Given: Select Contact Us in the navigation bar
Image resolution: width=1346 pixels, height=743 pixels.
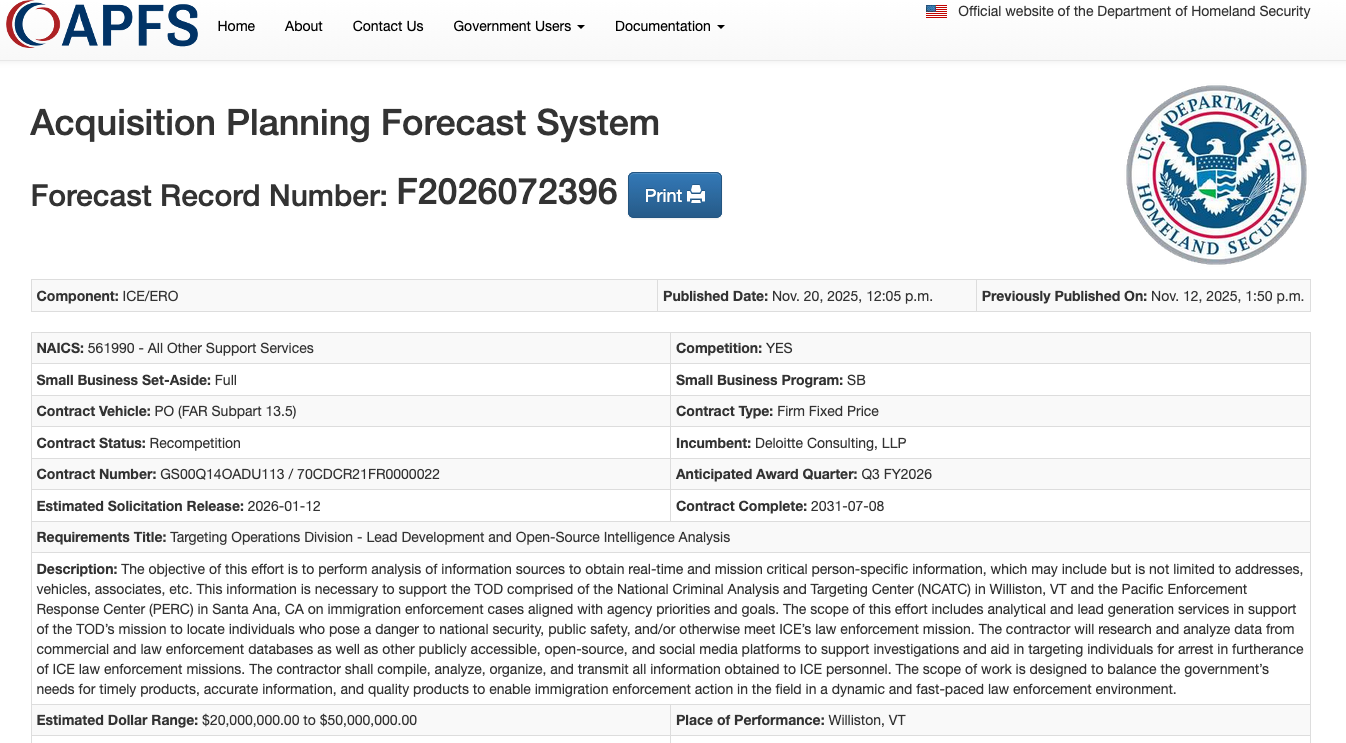Looking at the screenshot, I should pos(388,26).
